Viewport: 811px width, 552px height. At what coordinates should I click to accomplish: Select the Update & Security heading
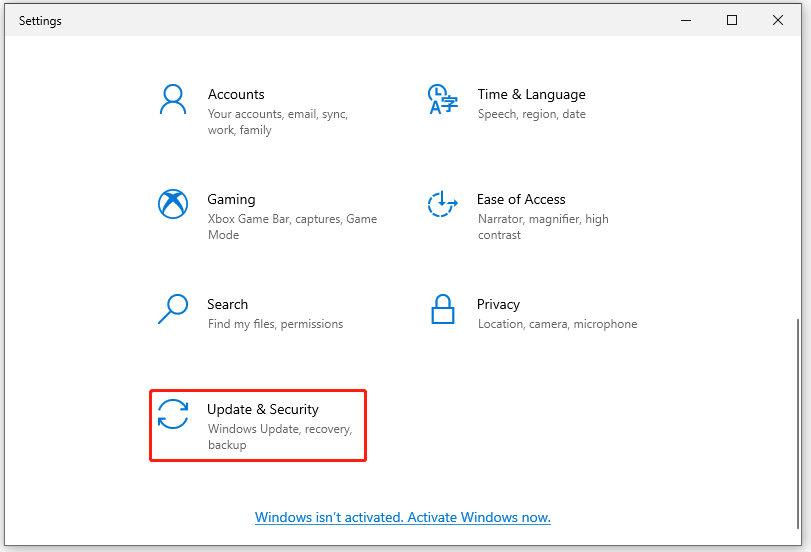[263, 409]
